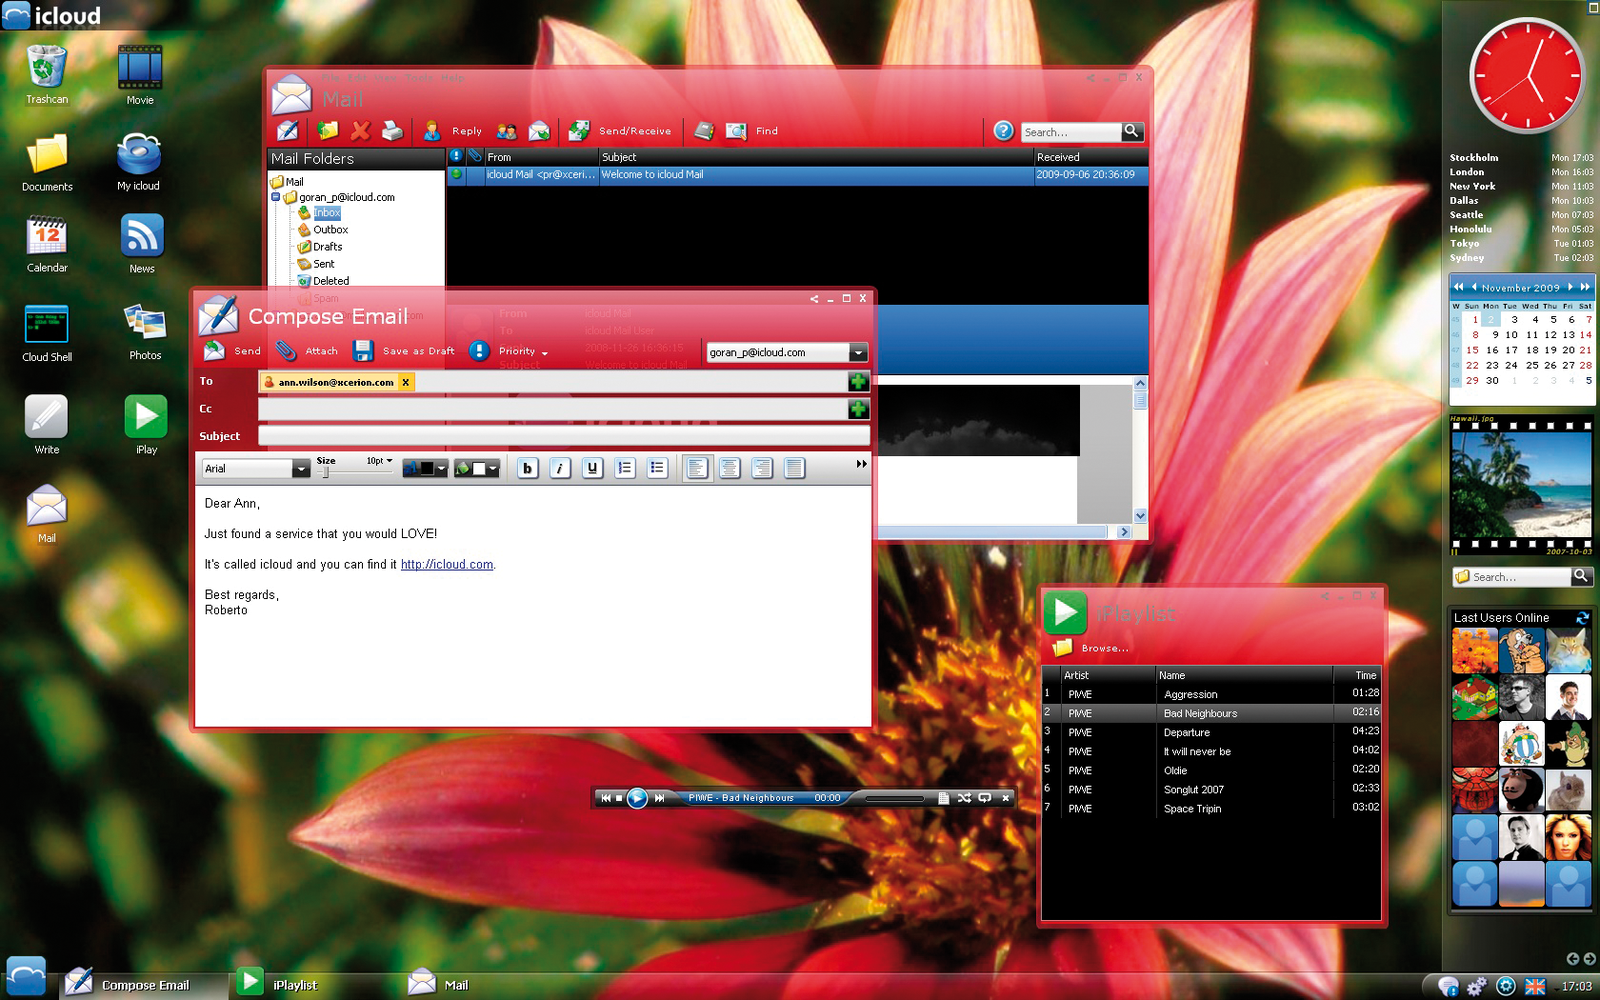Click Send/Receive in Mail toolbar
Viewport: 1600px width, 1000px height.
[620, 131]
